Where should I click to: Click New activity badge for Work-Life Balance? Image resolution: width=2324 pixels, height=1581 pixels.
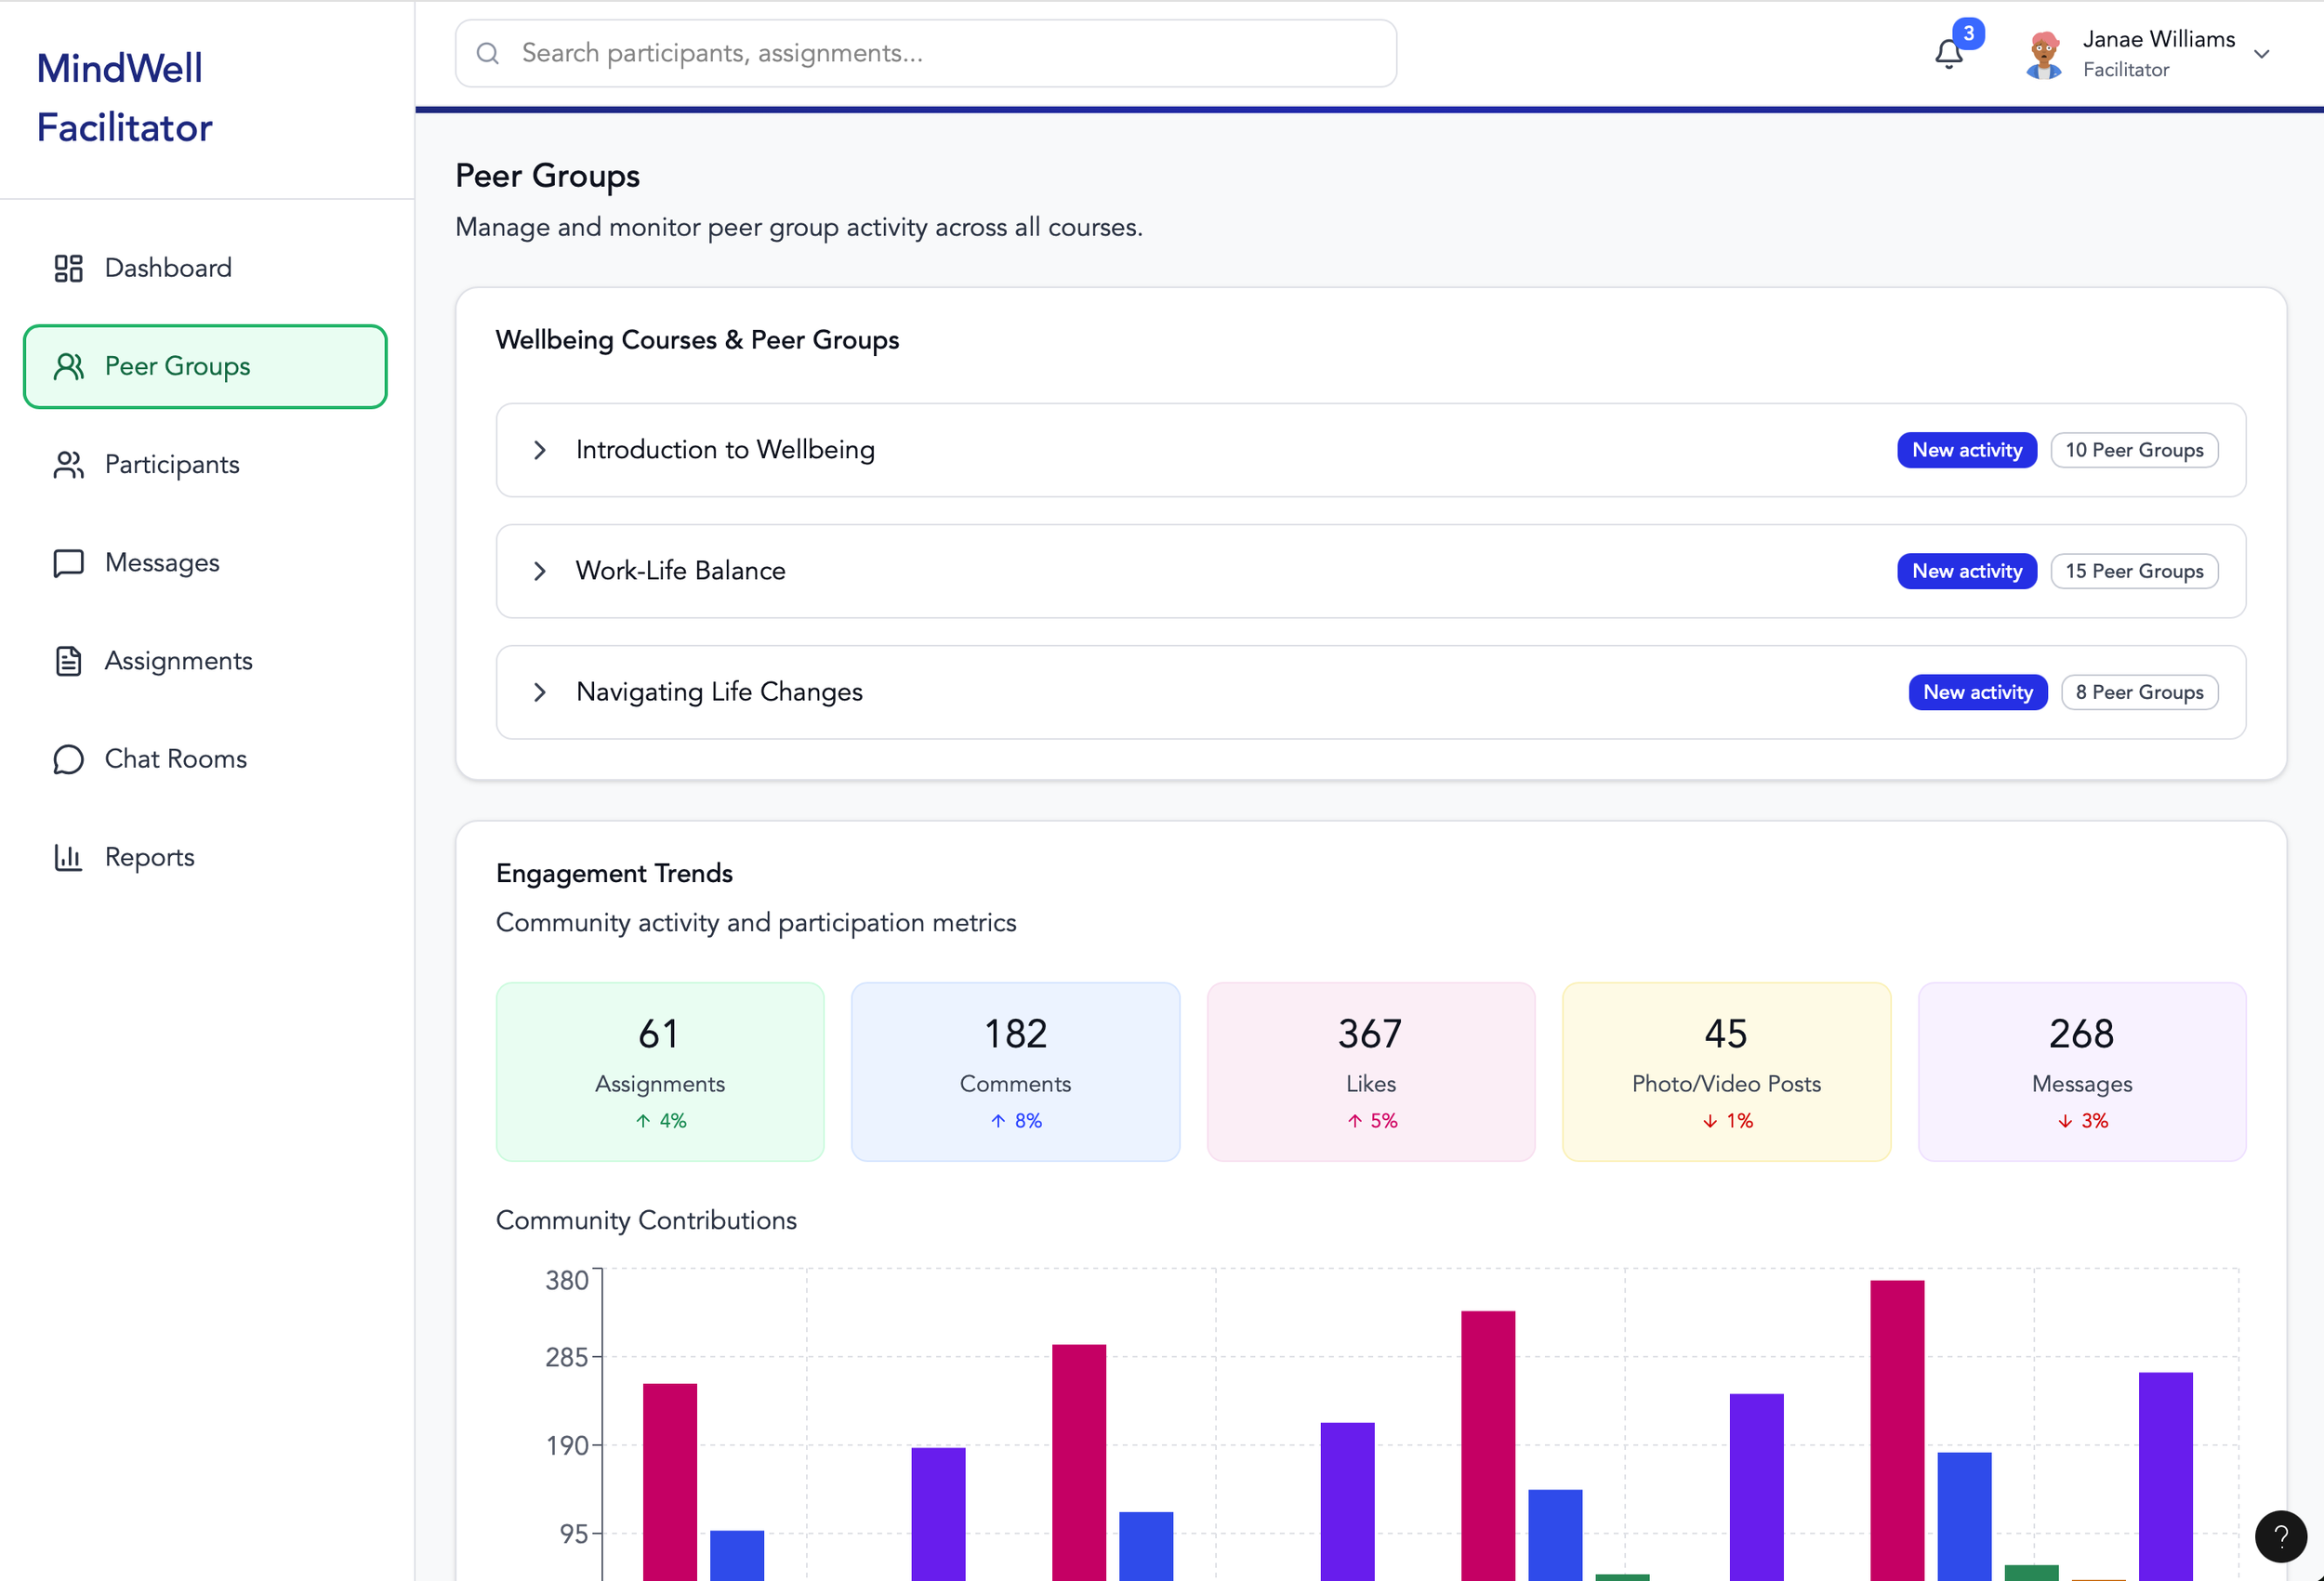1966,571
